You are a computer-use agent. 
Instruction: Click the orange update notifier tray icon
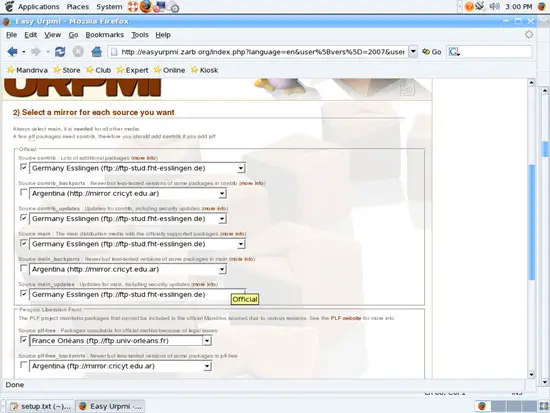coord(469,6)
